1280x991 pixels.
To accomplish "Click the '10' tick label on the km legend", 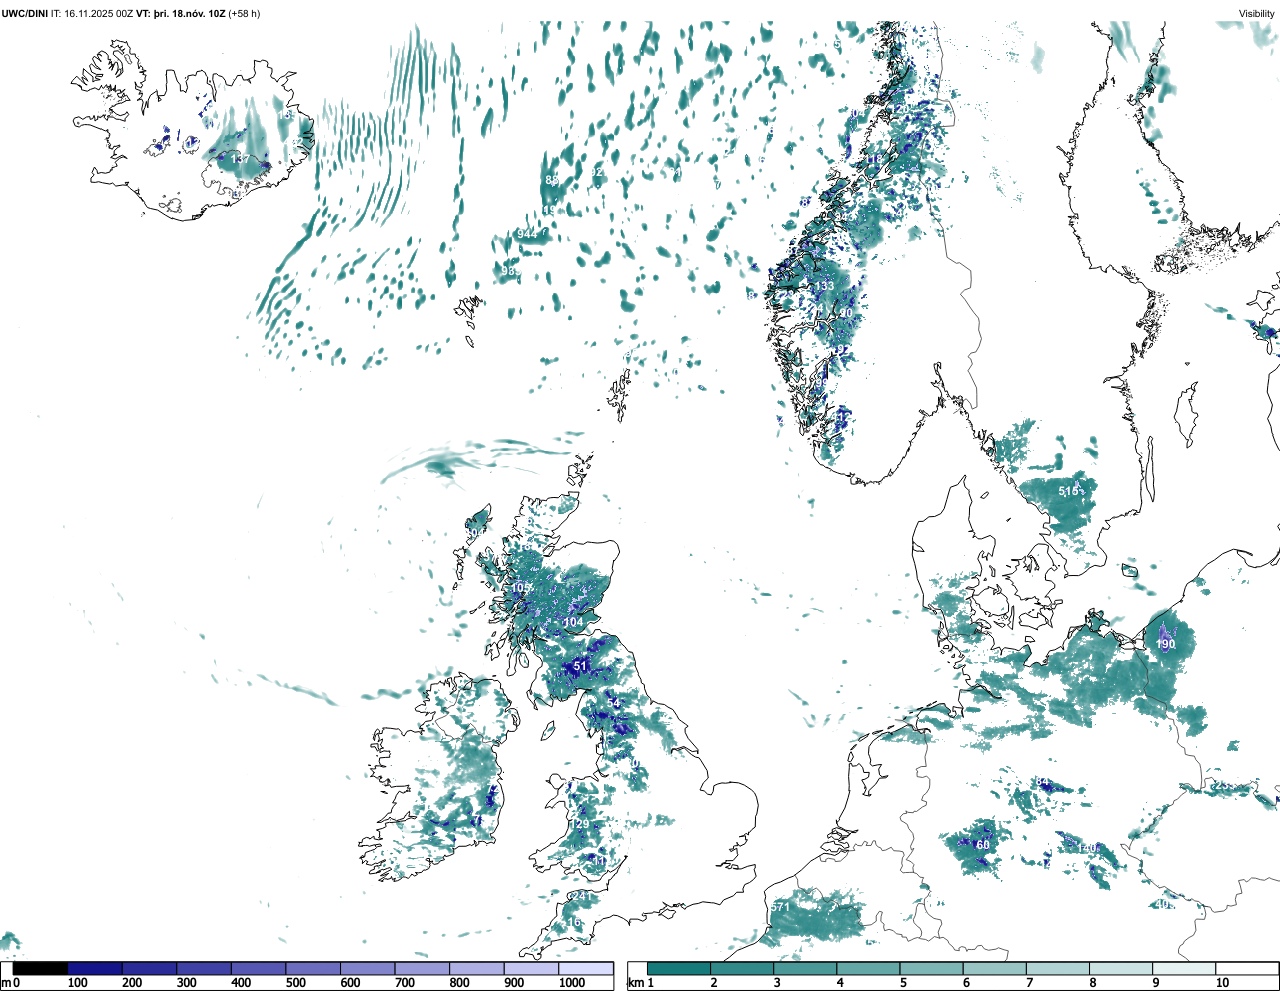I will [1222, 983].
